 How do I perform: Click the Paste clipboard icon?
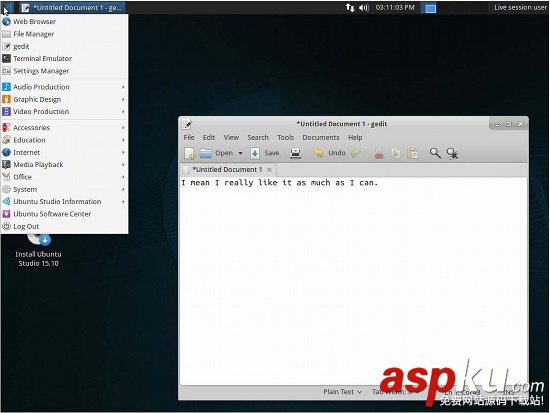pyautogui.click(x=412, y=154)
